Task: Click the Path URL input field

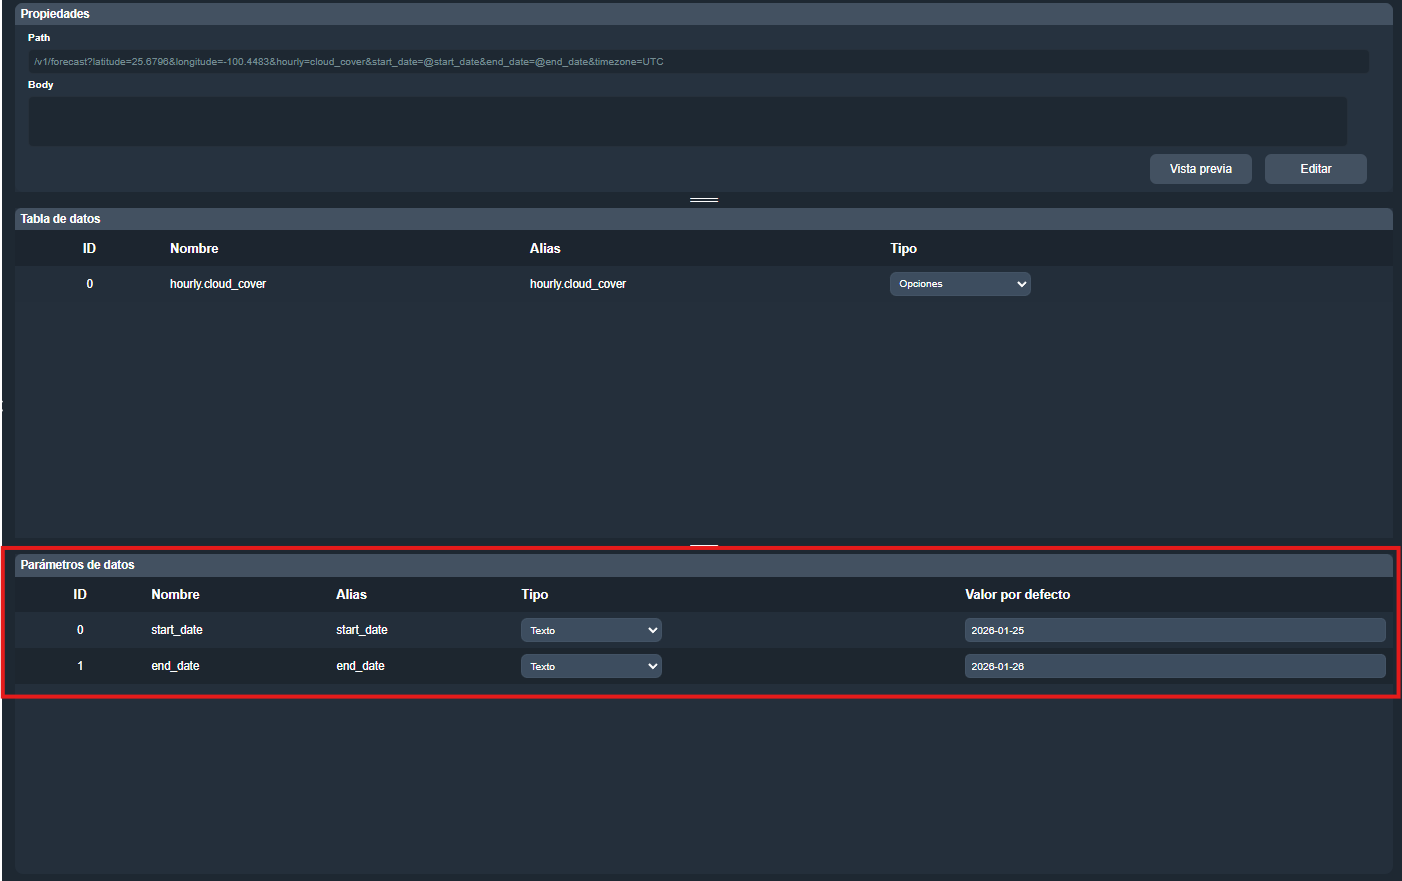Action: (x=698, y=62)
